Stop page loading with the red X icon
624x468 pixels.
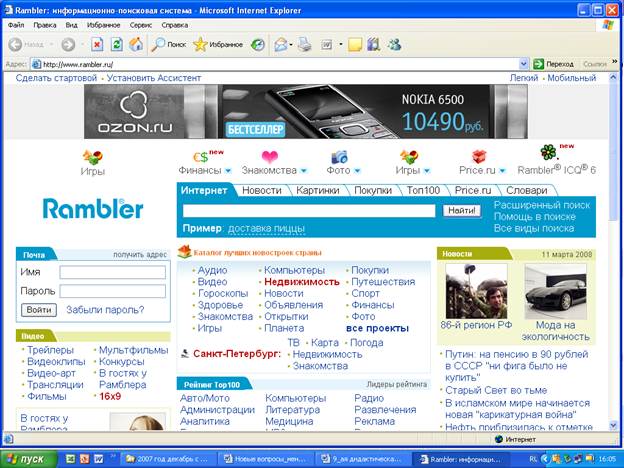(97, 45)
